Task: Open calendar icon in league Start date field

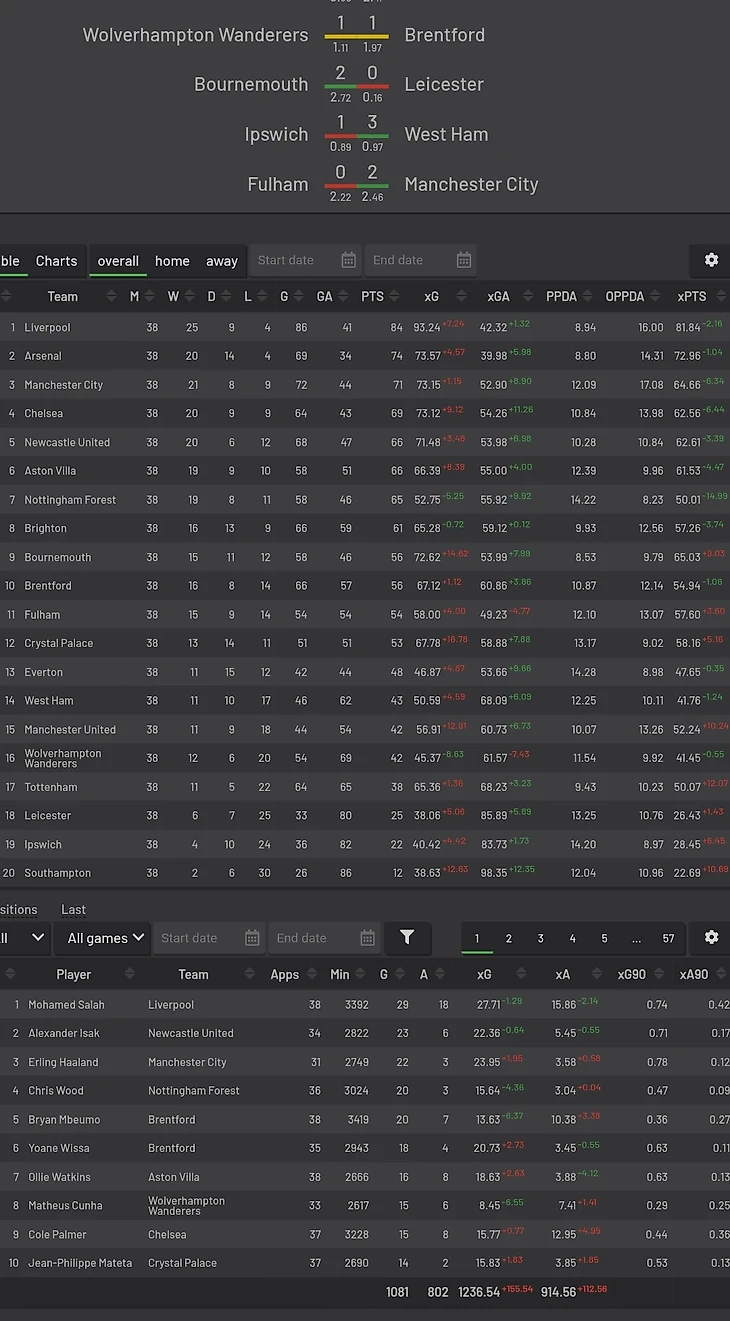Action: 348,260
